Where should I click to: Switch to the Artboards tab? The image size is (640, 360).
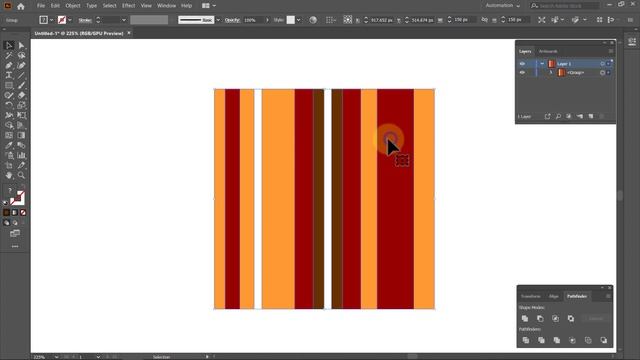548,51
